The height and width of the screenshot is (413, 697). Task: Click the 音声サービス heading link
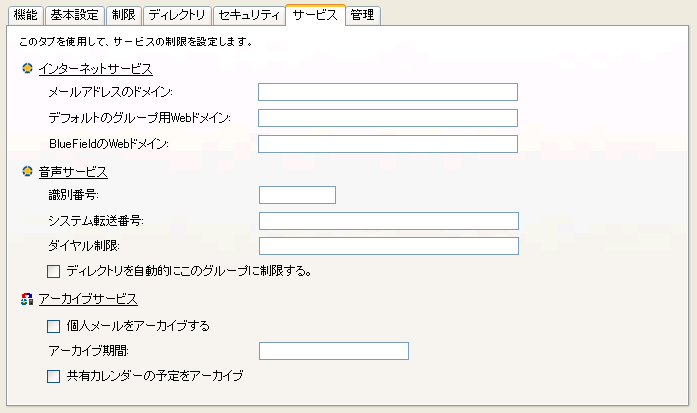72,172
